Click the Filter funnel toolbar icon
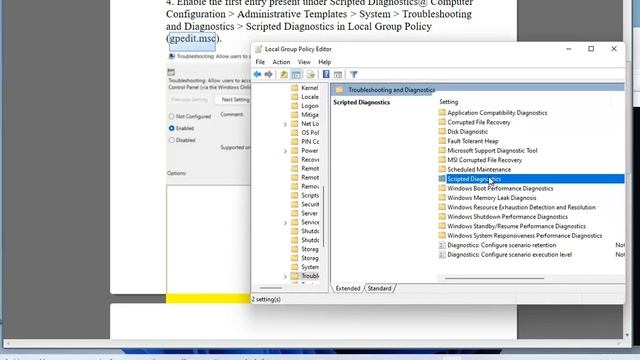This screenshot has width=640, height=360. click(354, 74)
